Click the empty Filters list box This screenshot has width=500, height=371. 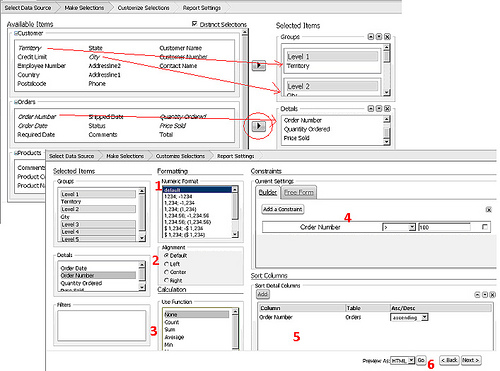tap(102, 326)
